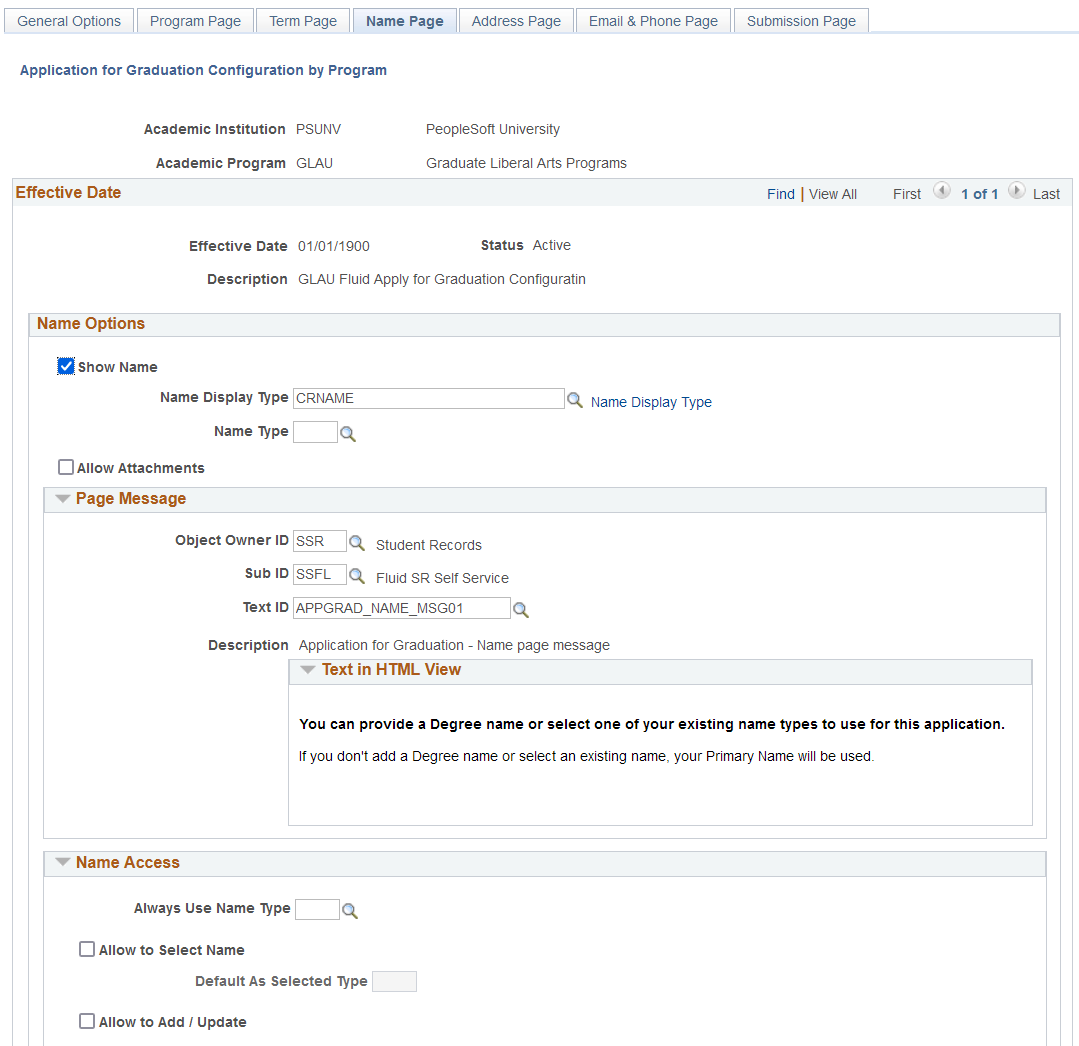Open the Name Type lookup magnifier
The width and height of the screenshot is (1079, 1046).
[x=348, y=434]
